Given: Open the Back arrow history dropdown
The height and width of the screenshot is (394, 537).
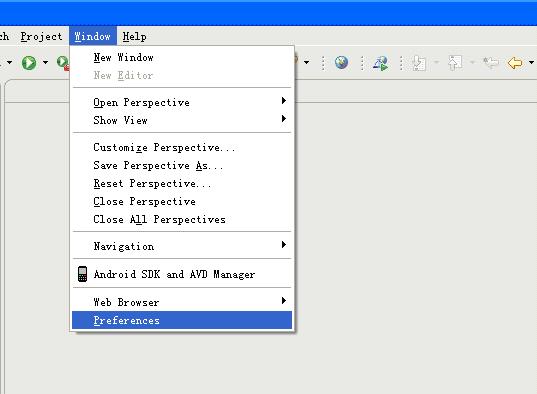Looking at the screenshot, I should (531, 63).
